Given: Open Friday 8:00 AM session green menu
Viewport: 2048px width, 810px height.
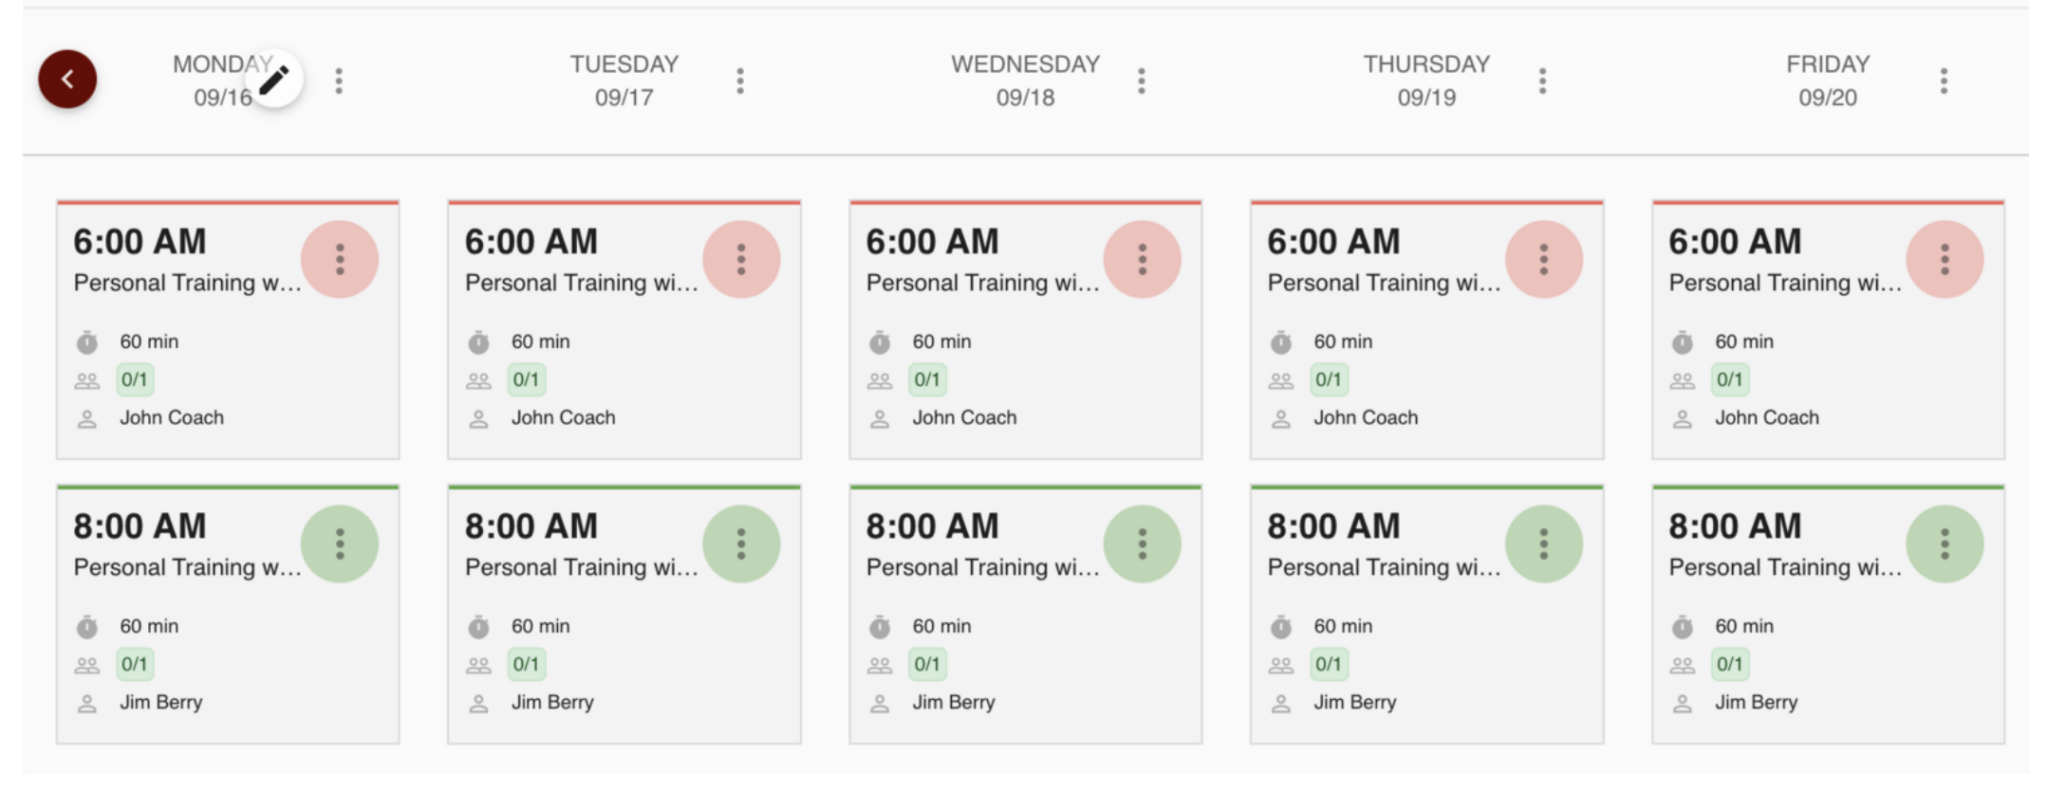Looking at the screenshot, I should pyautogui.click(x=1944, y=544).
